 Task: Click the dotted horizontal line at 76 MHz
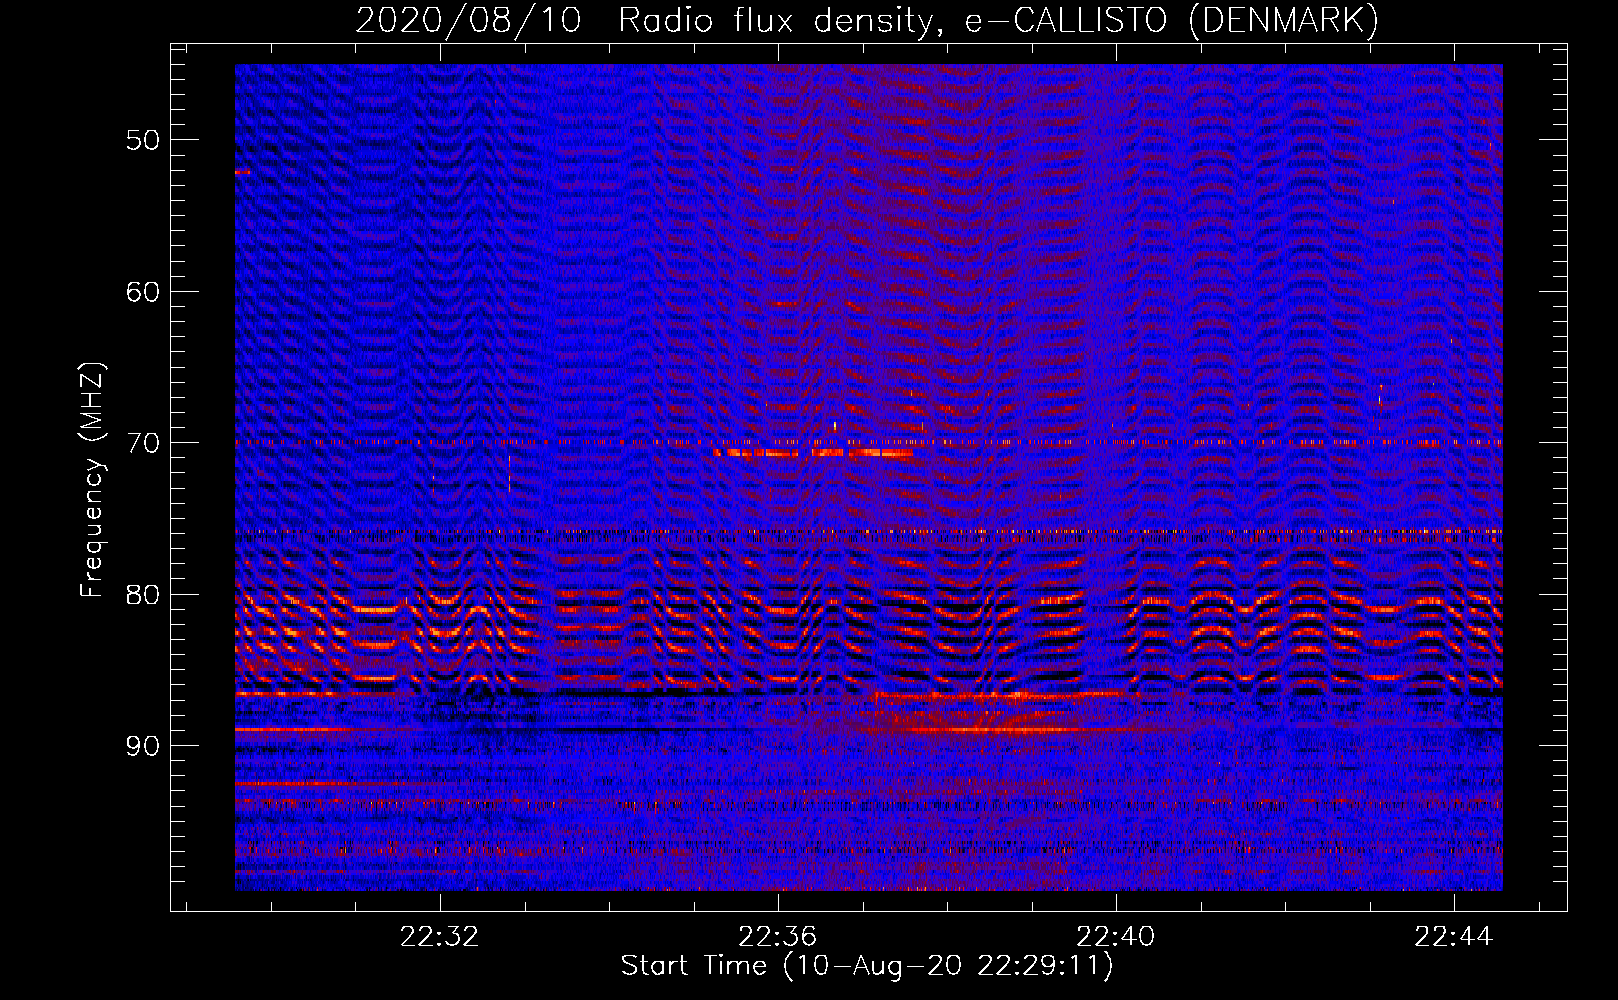(869, 531)
